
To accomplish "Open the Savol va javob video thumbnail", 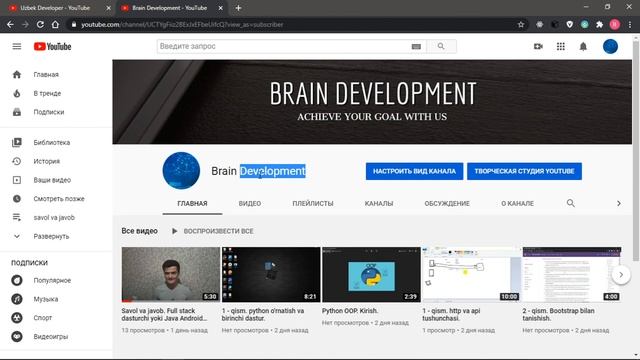I will [x=171, y=274].
